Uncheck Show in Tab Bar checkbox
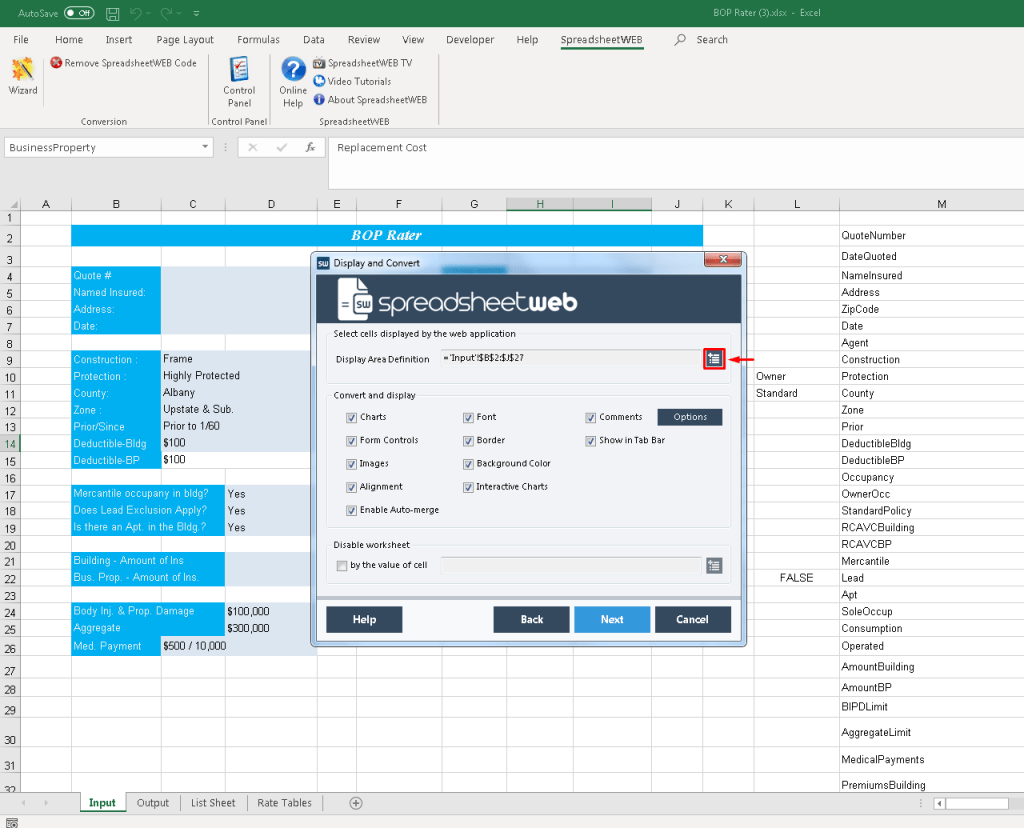This screenshot has width=1024, height=828. 590,441
